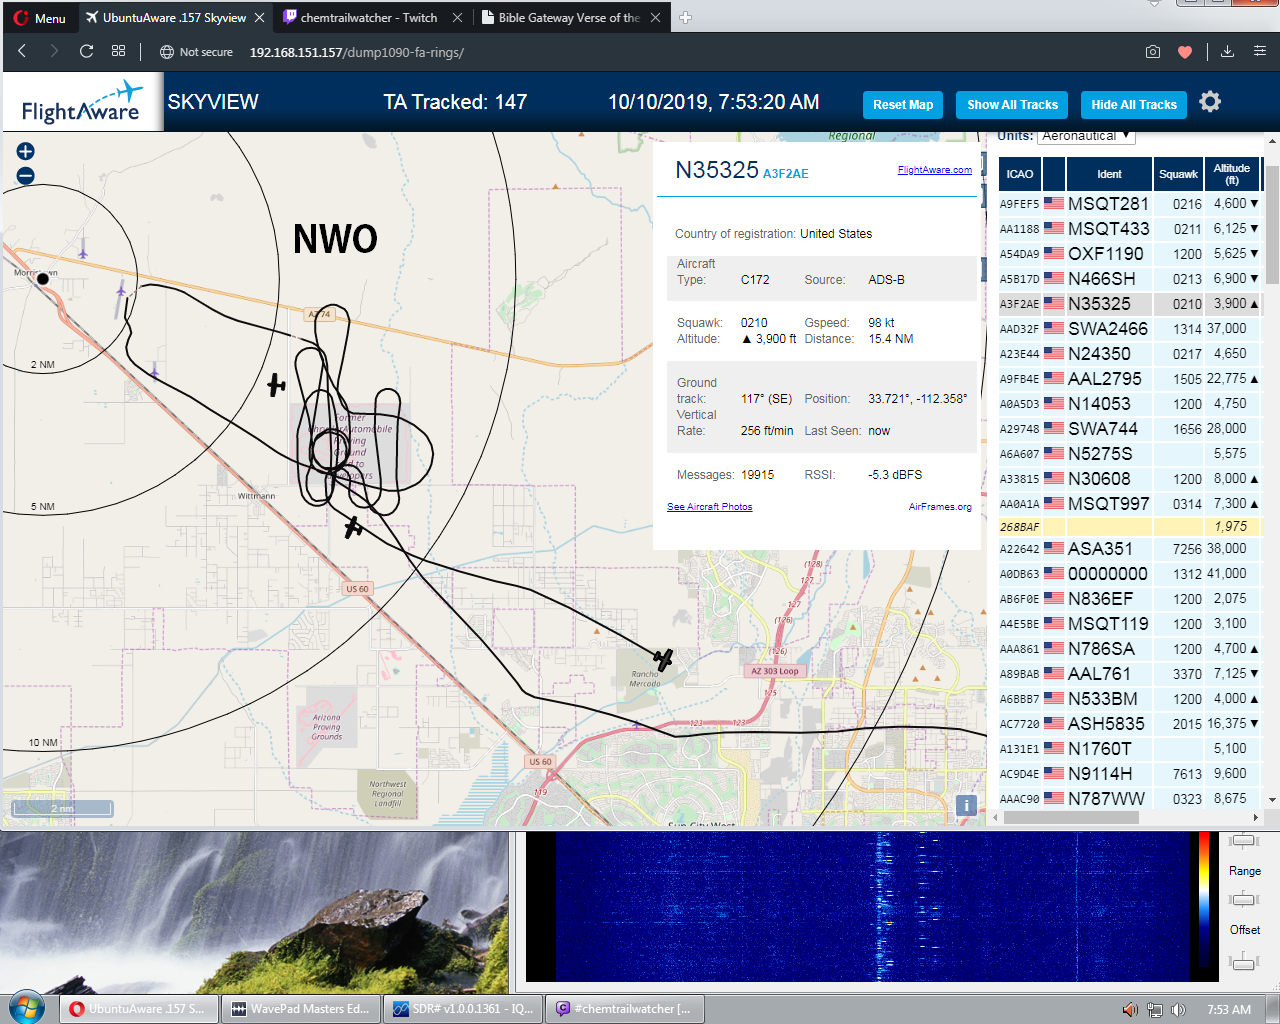Sort the aircraft table by Altitude
The image size is (1280, 1024).
point(1232,174)
